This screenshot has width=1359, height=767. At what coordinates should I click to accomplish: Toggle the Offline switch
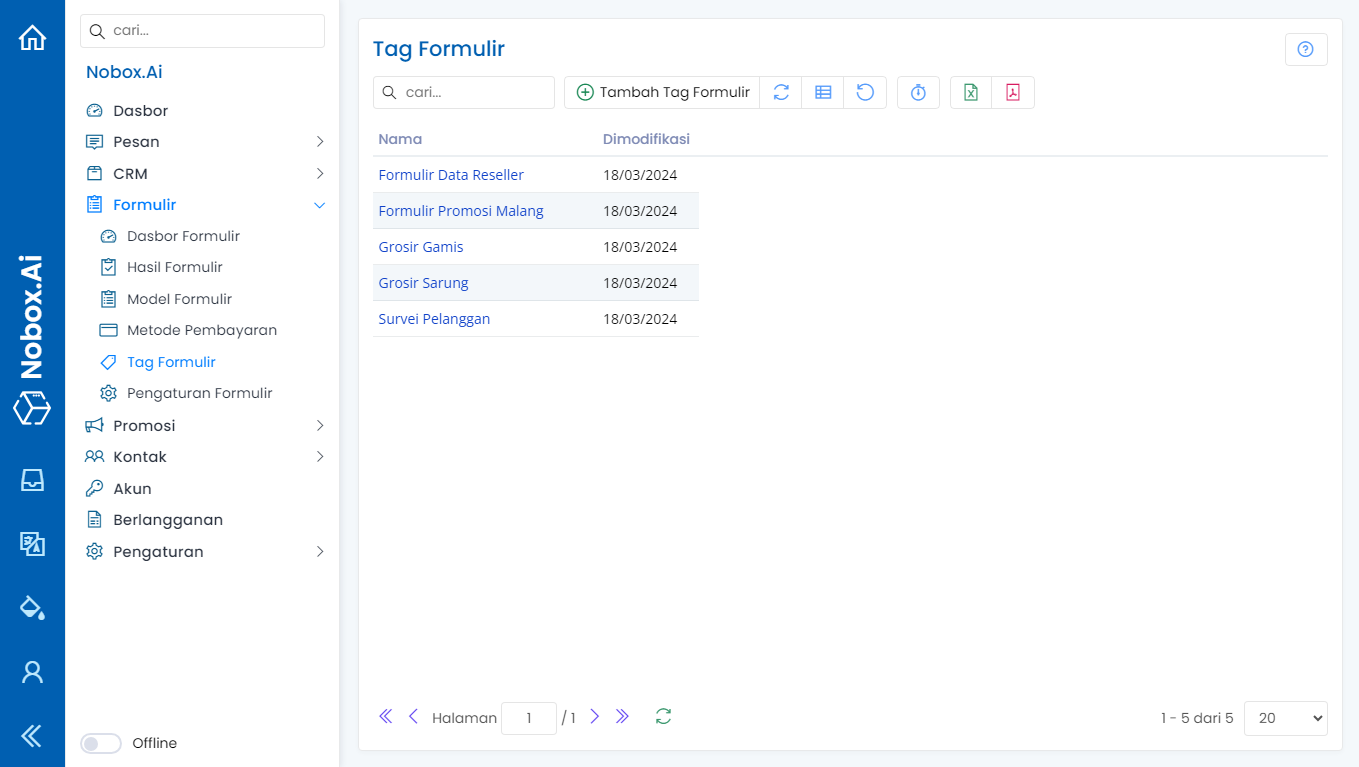[x=101, y=743]
